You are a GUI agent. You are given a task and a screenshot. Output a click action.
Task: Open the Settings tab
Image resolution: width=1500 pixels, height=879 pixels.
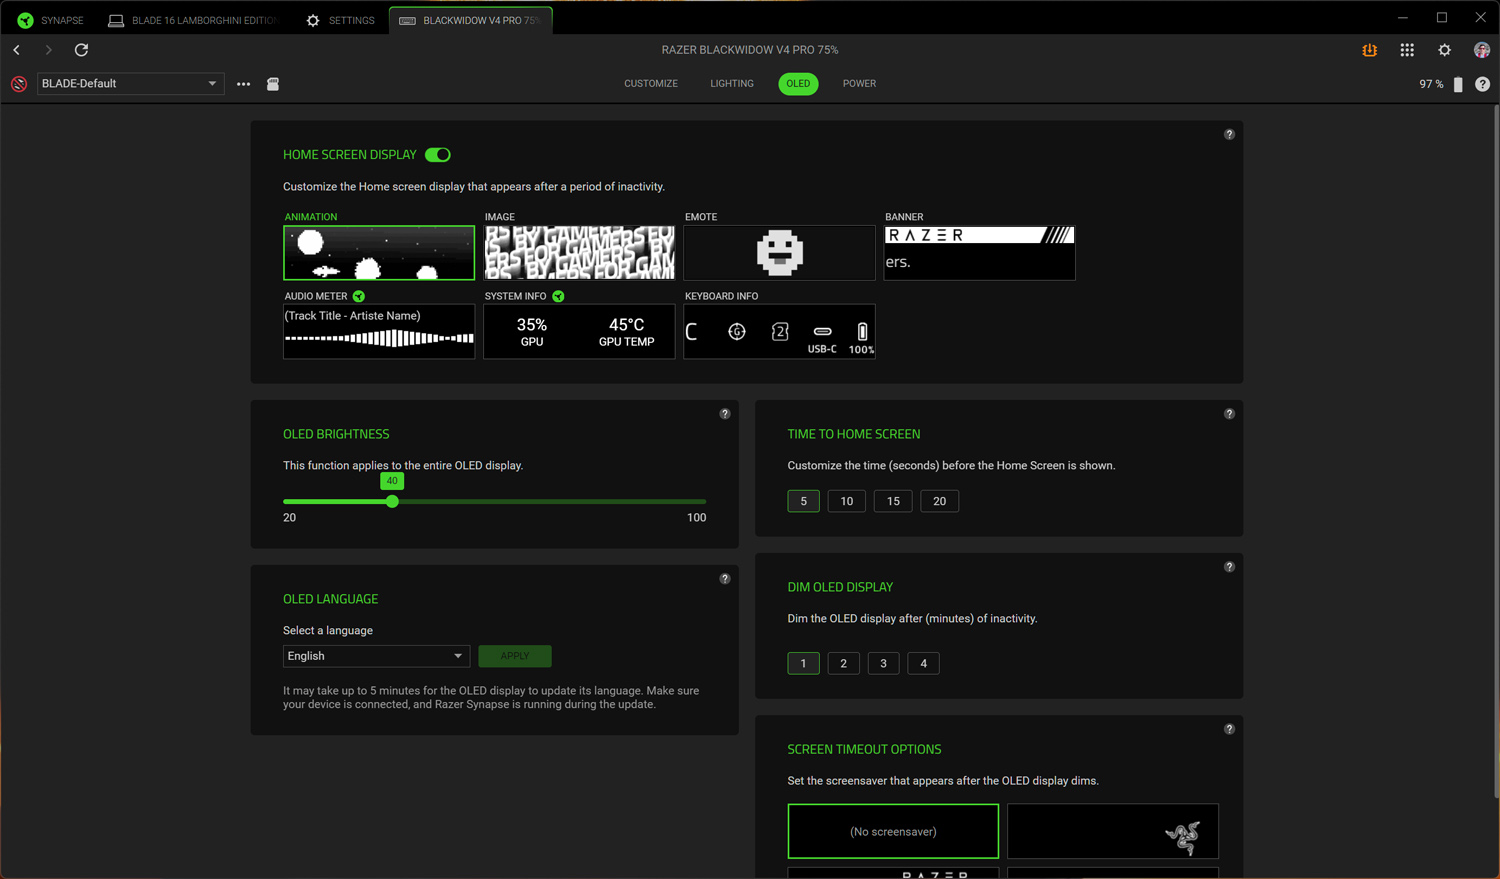tap(340, 20)
